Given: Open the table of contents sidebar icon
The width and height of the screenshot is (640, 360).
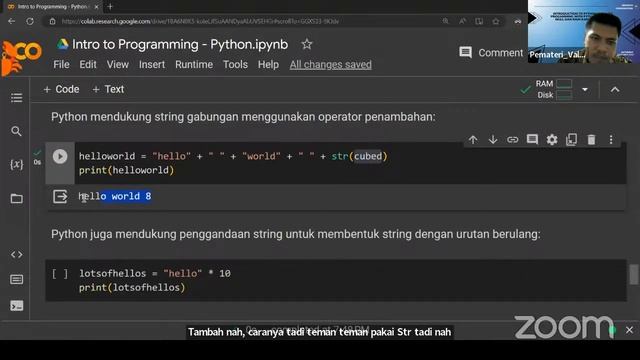Looking at the screenshot, I should point(16,98).
